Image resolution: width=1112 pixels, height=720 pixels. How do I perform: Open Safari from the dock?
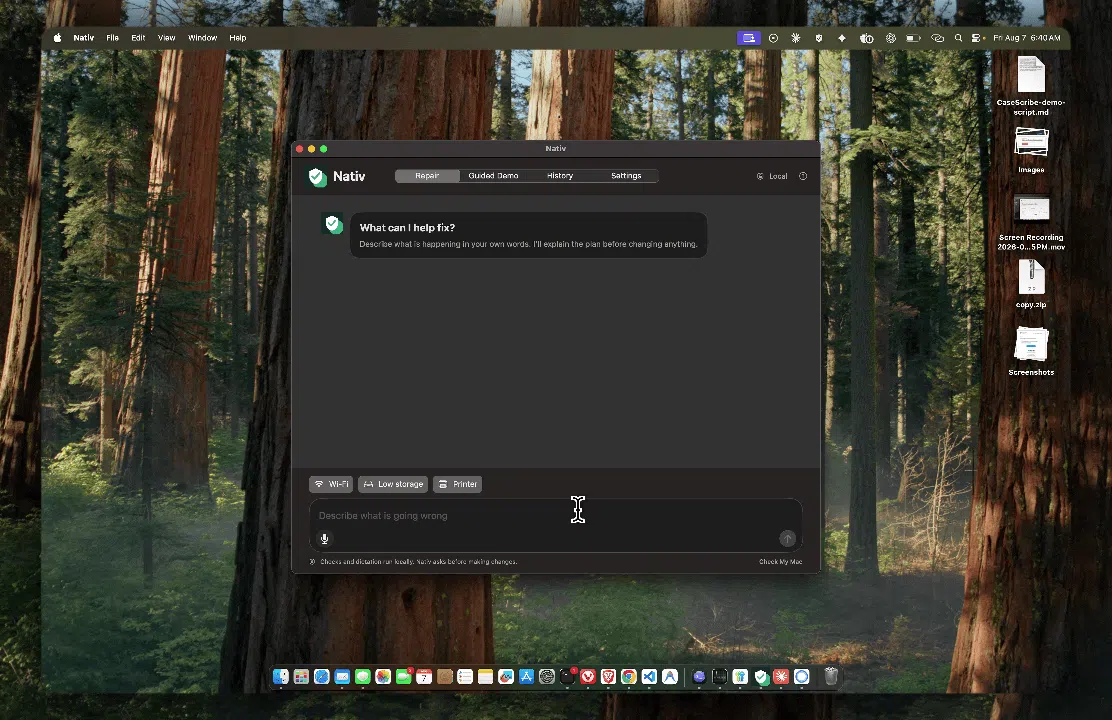pyautogui.click(x=322, y=677)
